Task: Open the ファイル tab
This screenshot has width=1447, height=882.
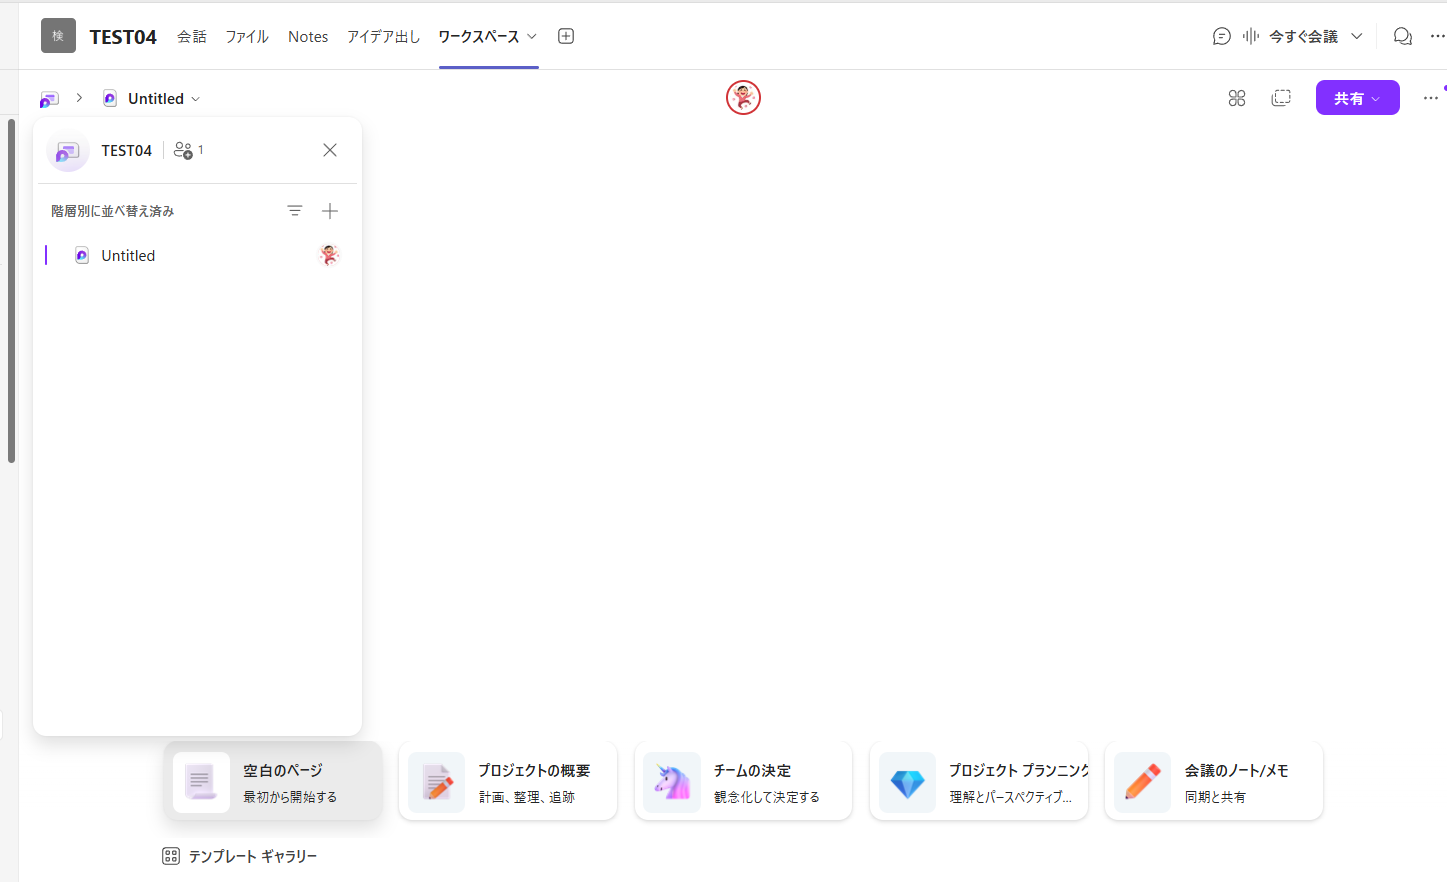Action: (247, 36)
